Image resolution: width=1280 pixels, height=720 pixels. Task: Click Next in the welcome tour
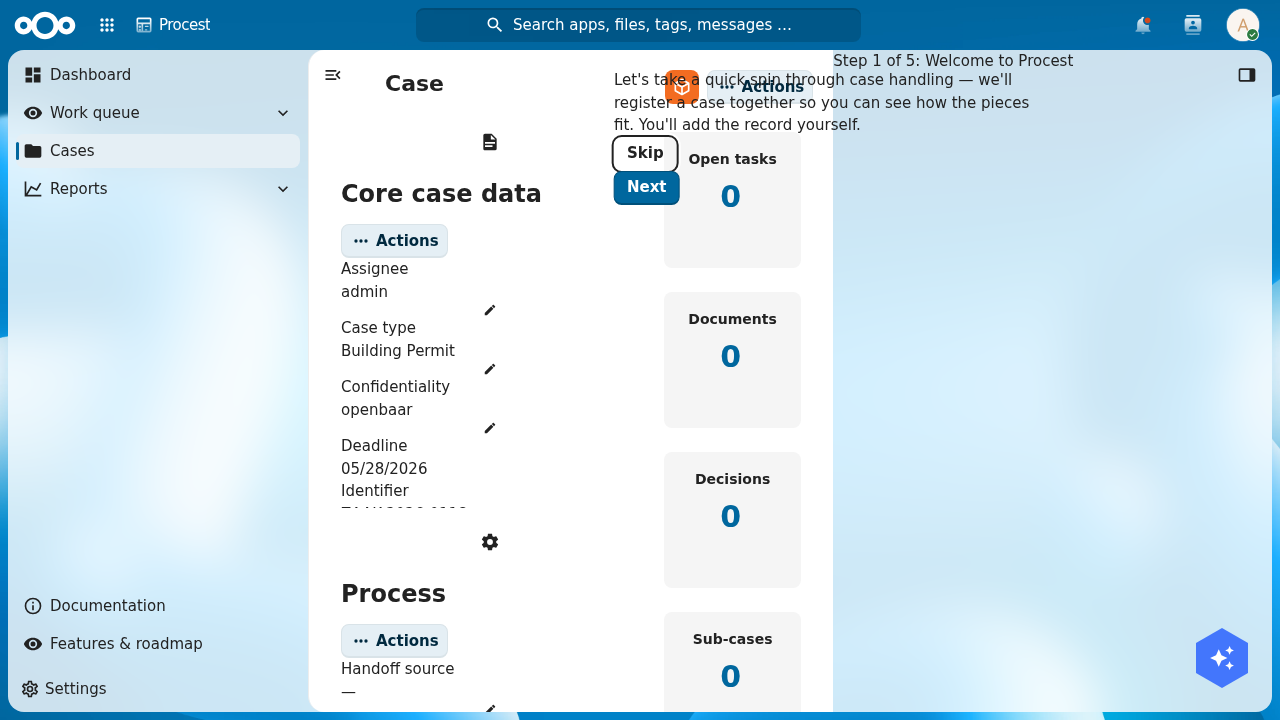click(646, 187)
